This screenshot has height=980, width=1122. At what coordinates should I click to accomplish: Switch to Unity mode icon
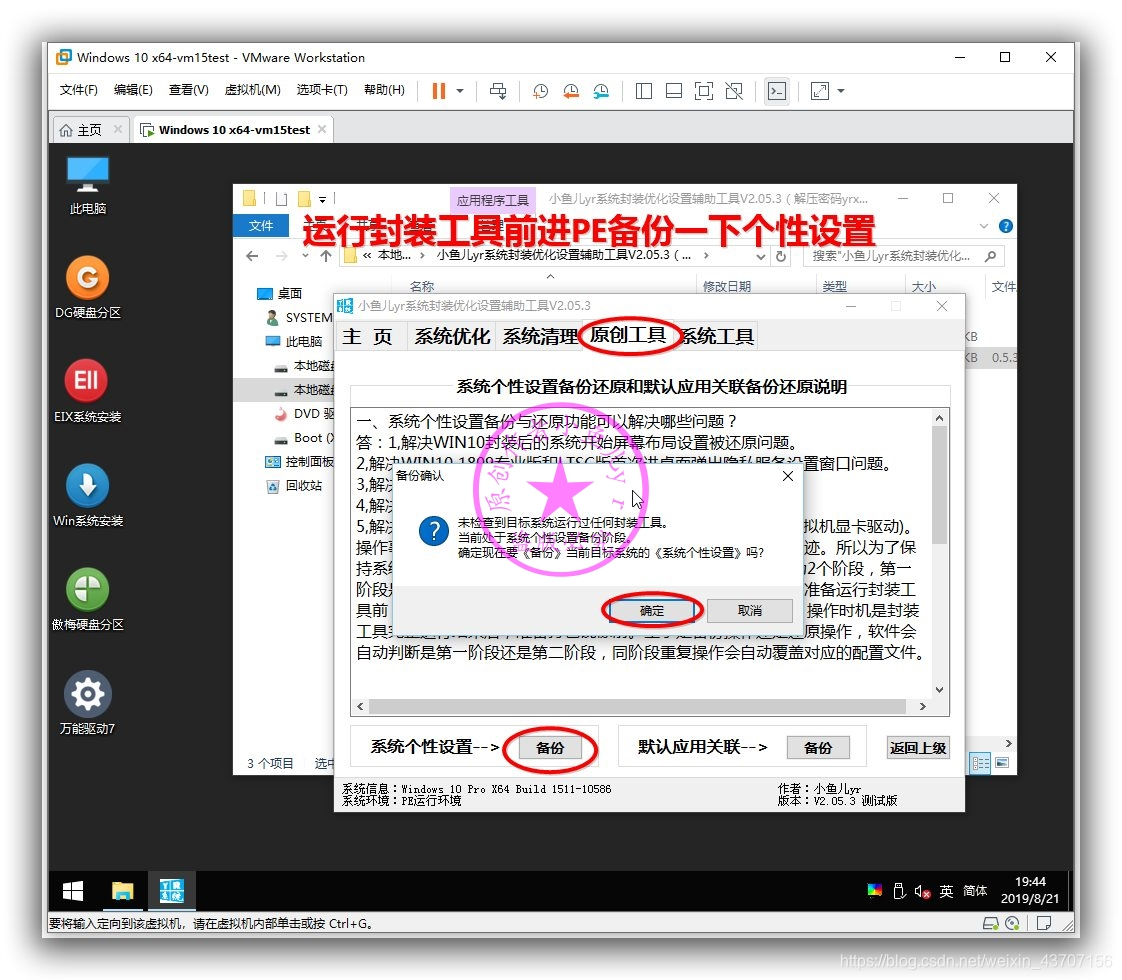[x=734, y=91]
